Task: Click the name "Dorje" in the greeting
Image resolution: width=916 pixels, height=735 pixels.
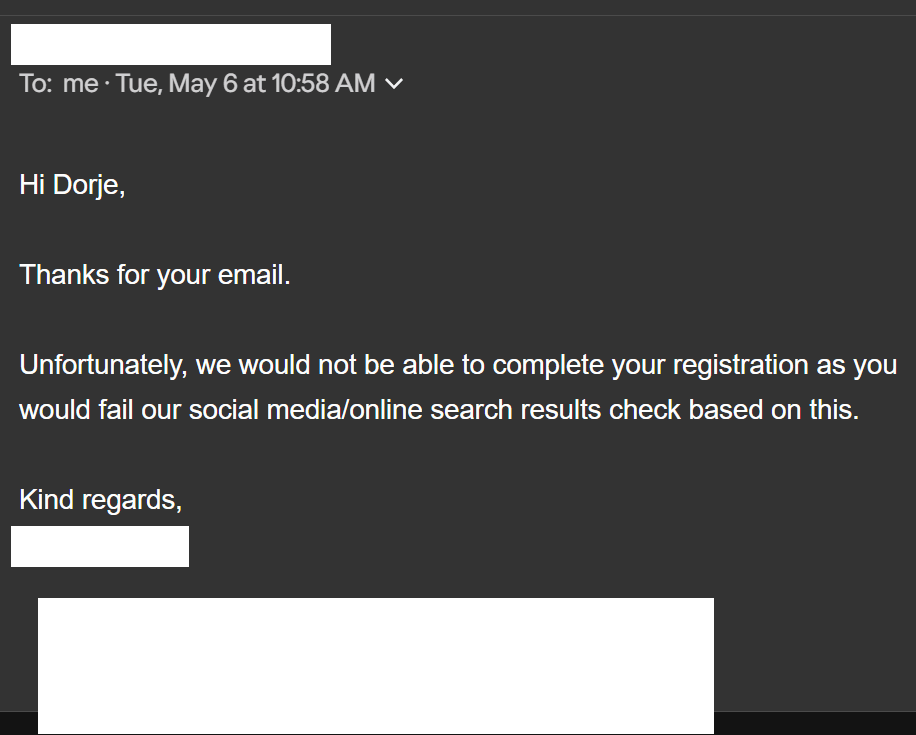Action: coord(85,185)
